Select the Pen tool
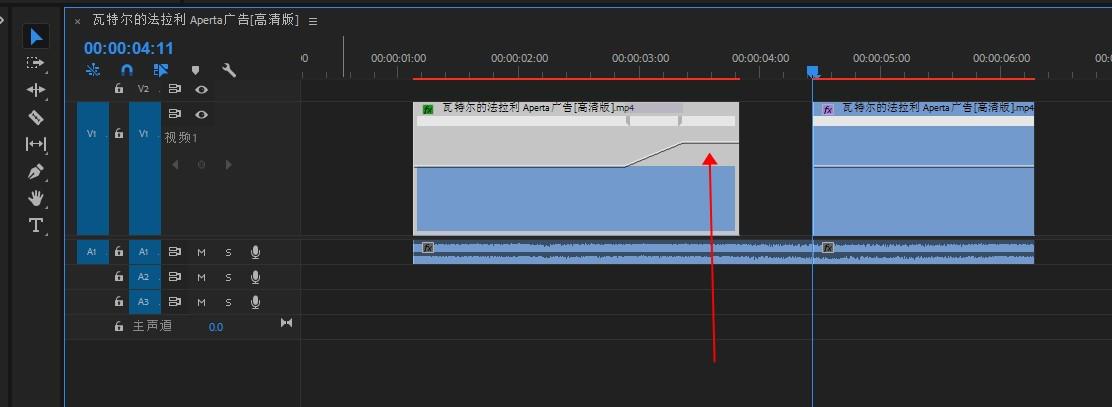The image size is (1112, 407). pos(36,171)
